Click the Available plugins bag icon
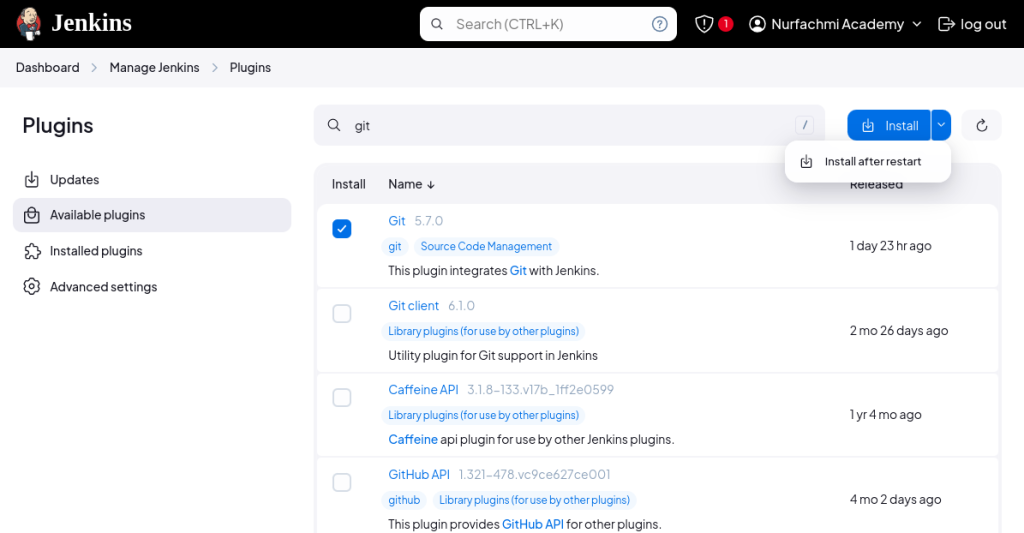The width and height of the screenshot is (1024, 533). click(31, 215)
